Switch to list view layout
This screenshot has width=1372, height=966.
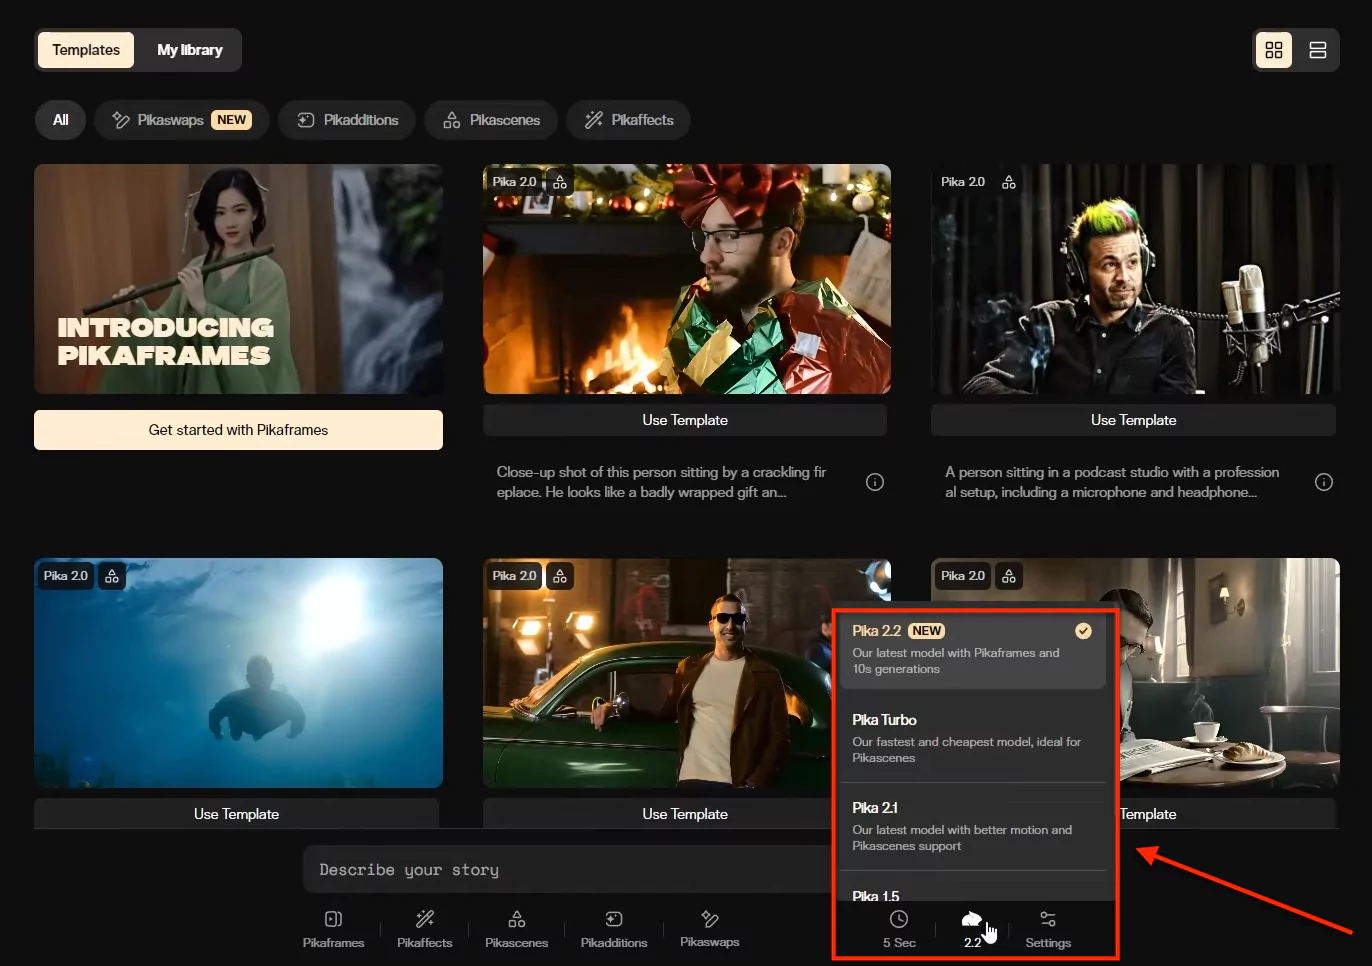[1318, 50]
